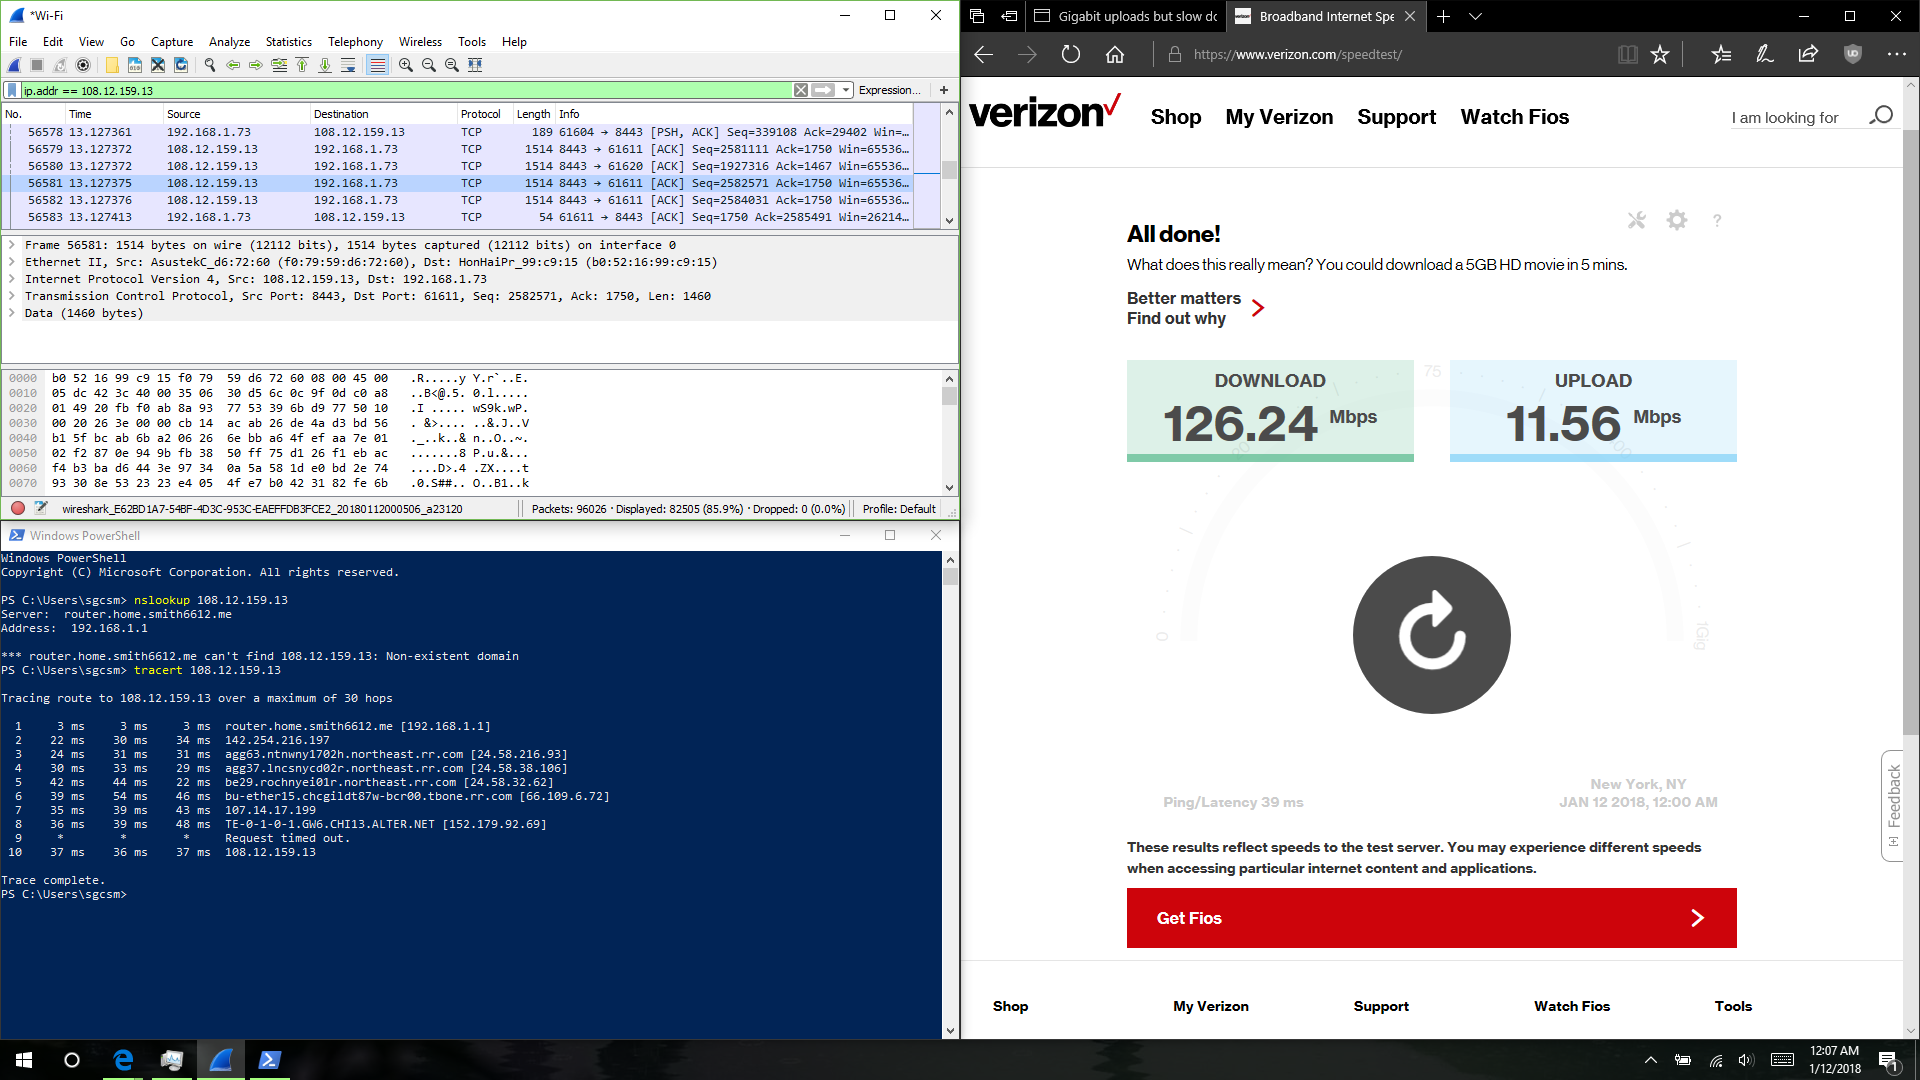The height and width of the screenshot is (1080, 1920).
Task: Open the filter Expression dialog
Action: point(889,90)
